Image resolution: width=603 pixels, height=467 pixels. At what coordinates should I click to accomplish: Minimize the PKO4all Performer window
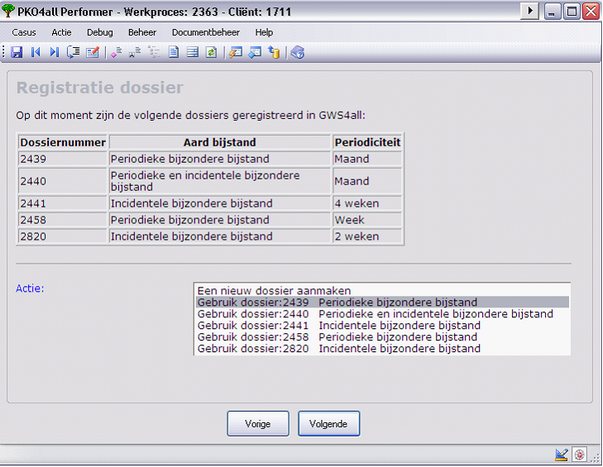tap(553, 11)
